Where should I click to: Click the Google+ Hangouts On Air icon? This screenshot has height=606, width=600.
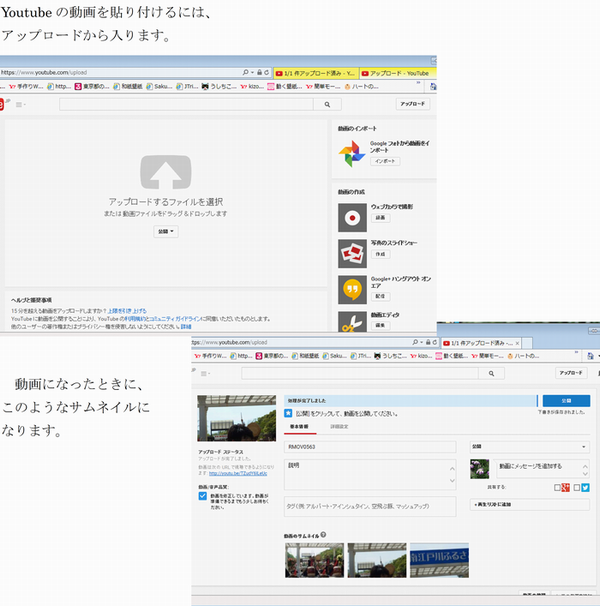click(x=352, y=290)
